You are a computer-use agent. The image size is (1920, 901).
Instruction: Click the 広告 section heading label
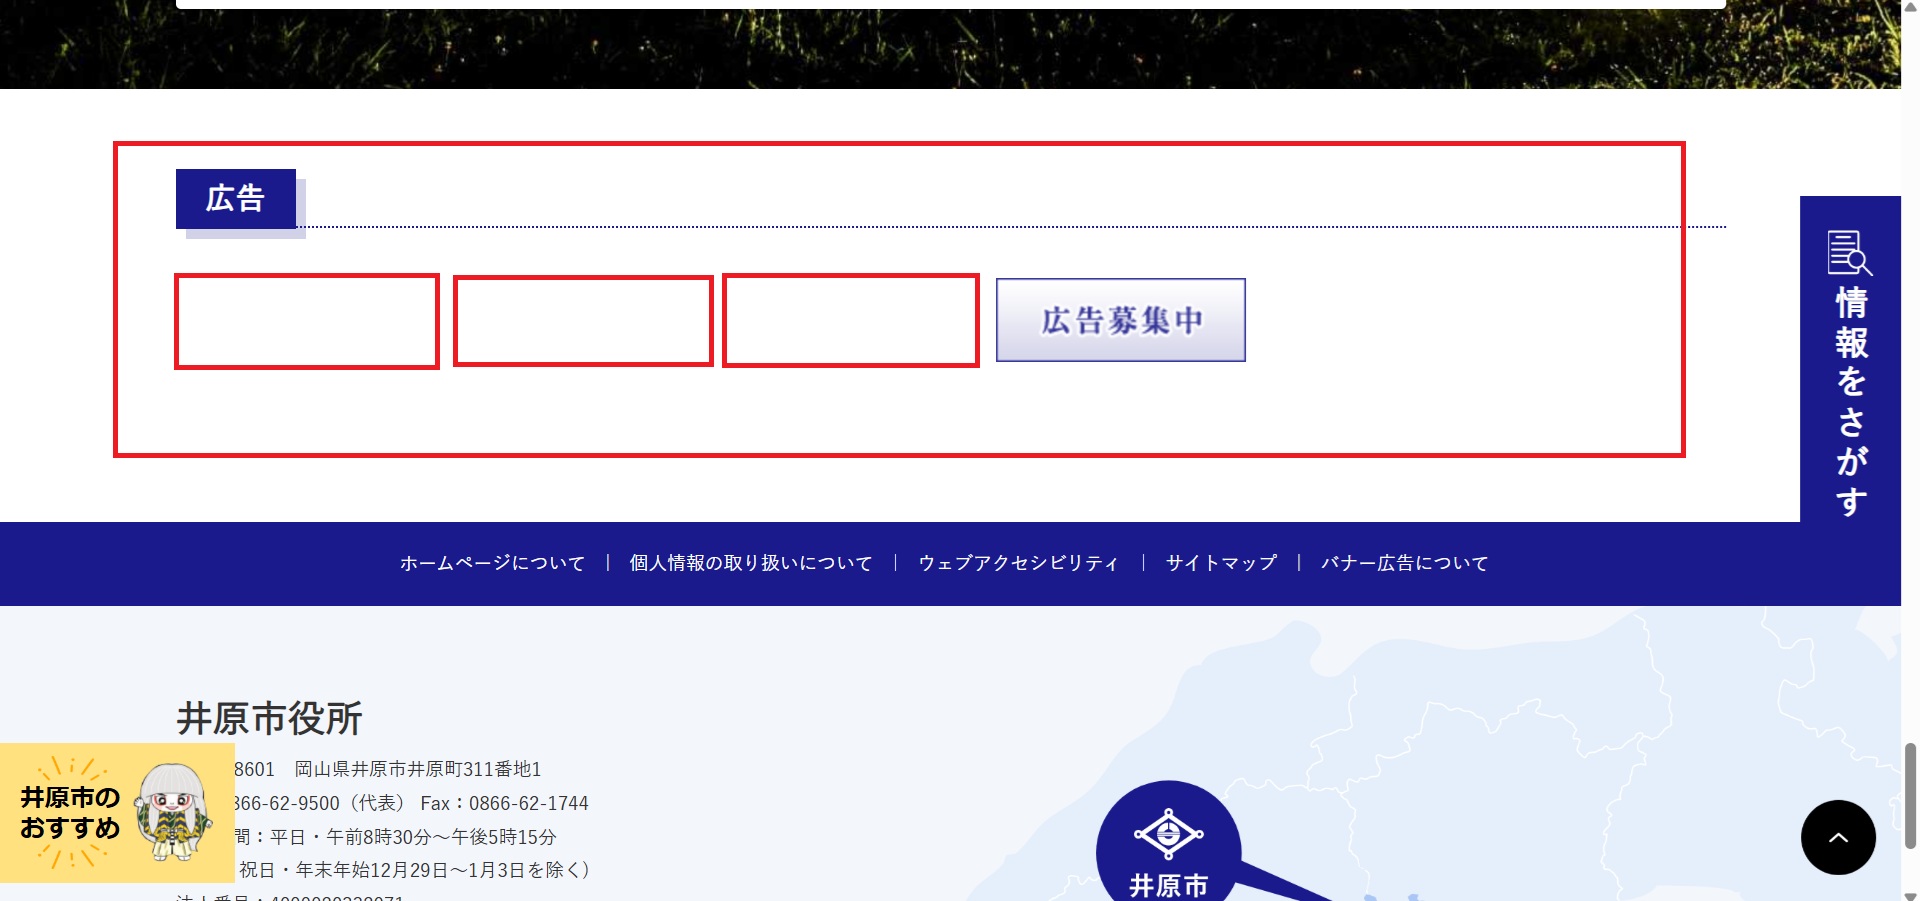coord(236,199)
